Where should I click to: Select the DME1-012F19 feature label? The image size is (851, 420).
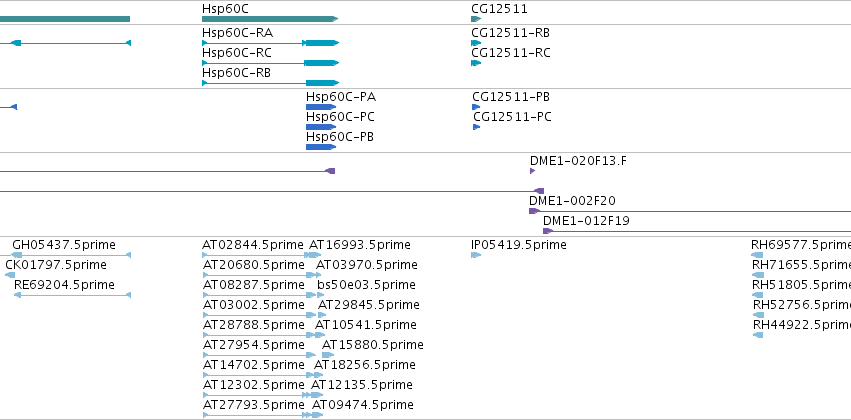pyautogui.click(x=587, y=221)
